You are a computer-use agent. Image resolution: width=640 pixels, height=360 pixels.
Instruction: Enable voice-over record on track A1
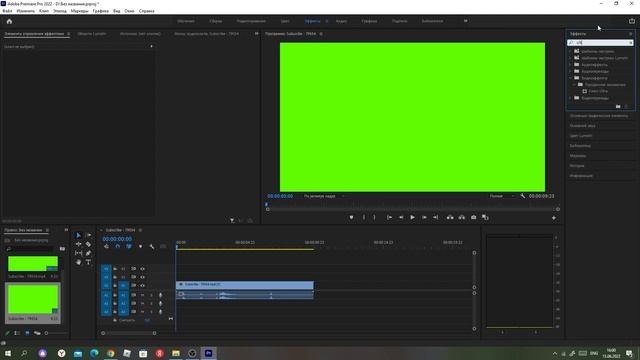pos(160,295)
